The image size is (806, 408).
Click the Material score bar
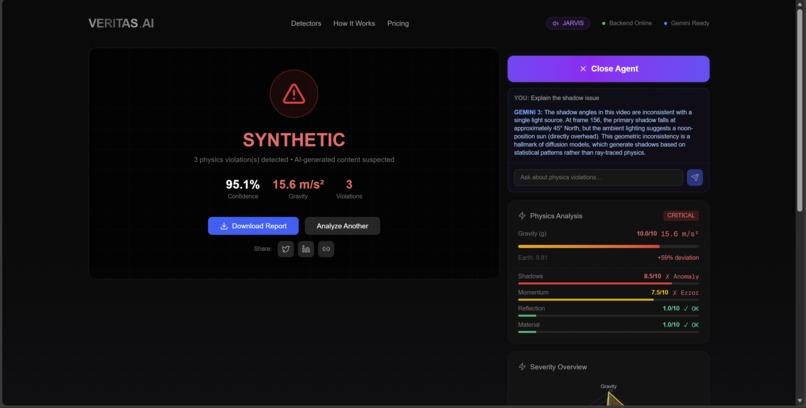(x=608, y=332)
